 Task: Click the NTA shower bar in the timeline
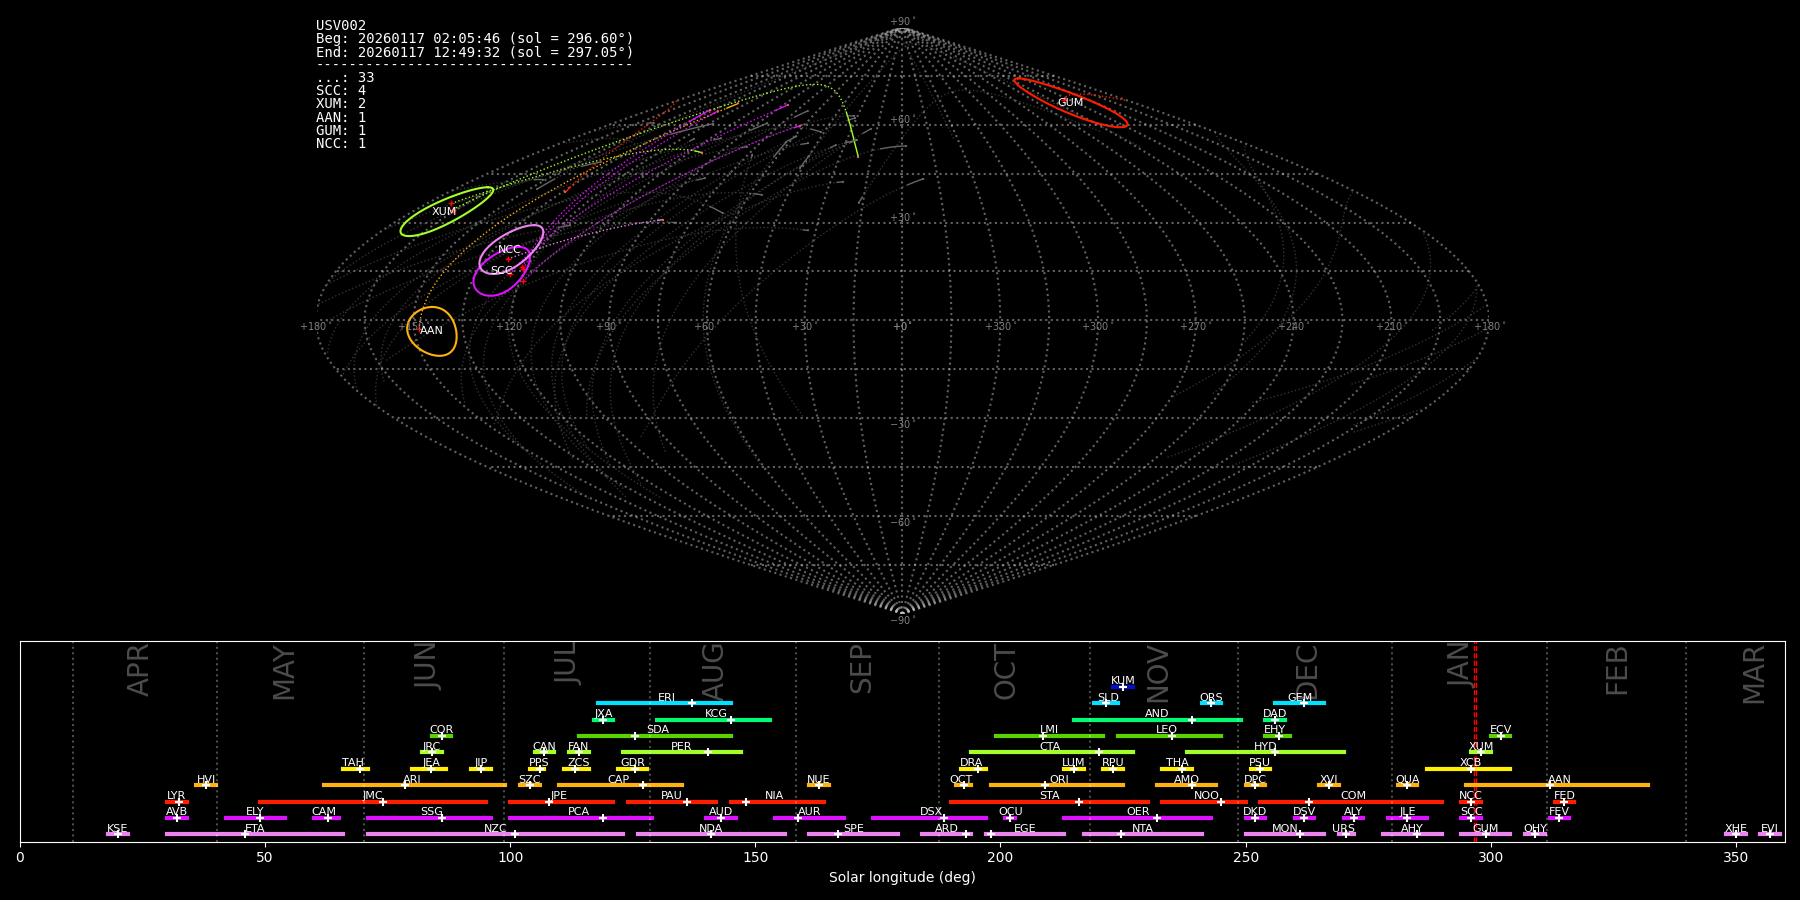(1143, 834)
